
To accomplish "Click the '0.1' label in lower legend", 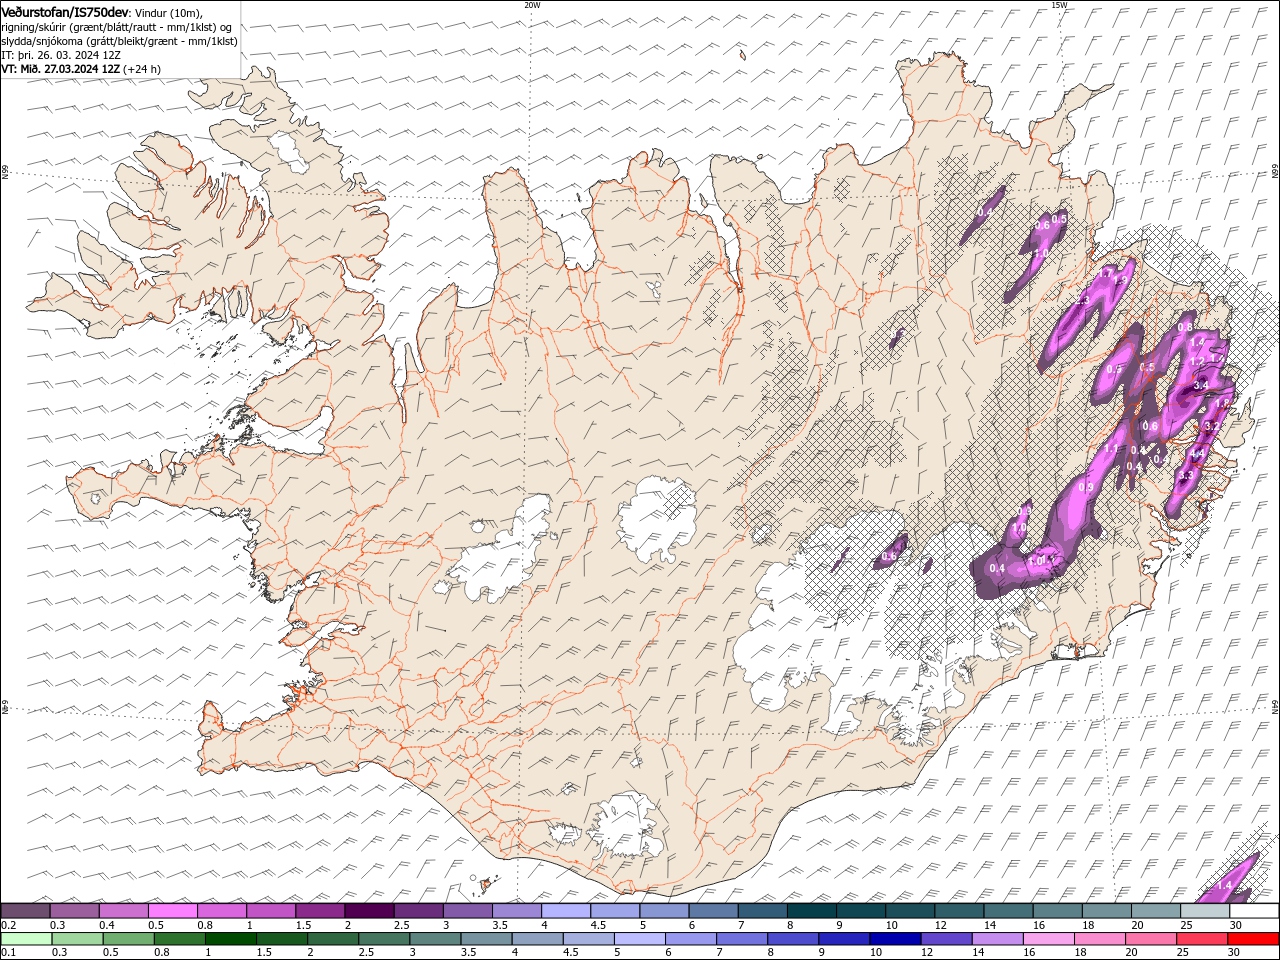I will click(8, 953).
